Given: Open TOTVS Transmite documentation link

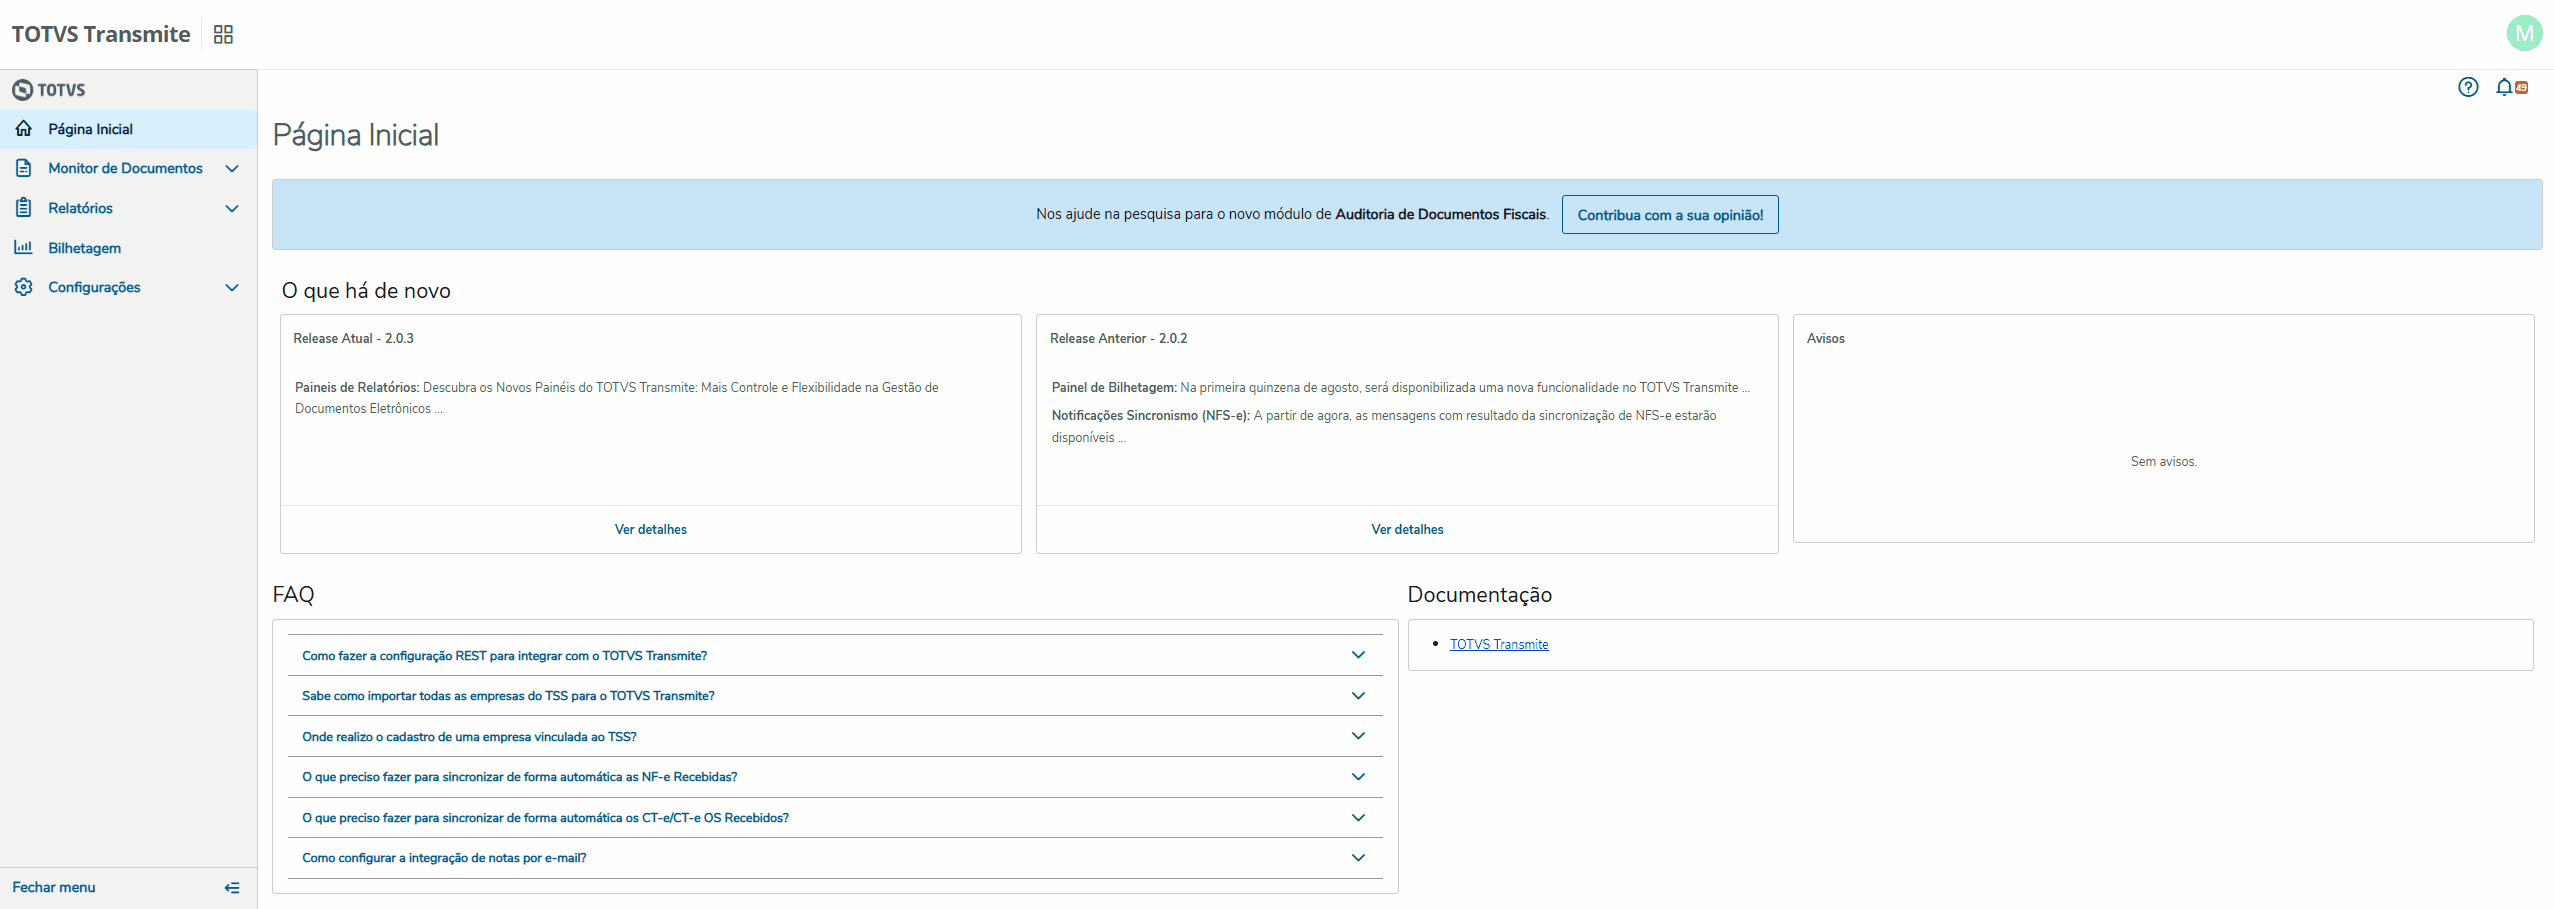Looking at the screenshot, I should point(1499,644).
